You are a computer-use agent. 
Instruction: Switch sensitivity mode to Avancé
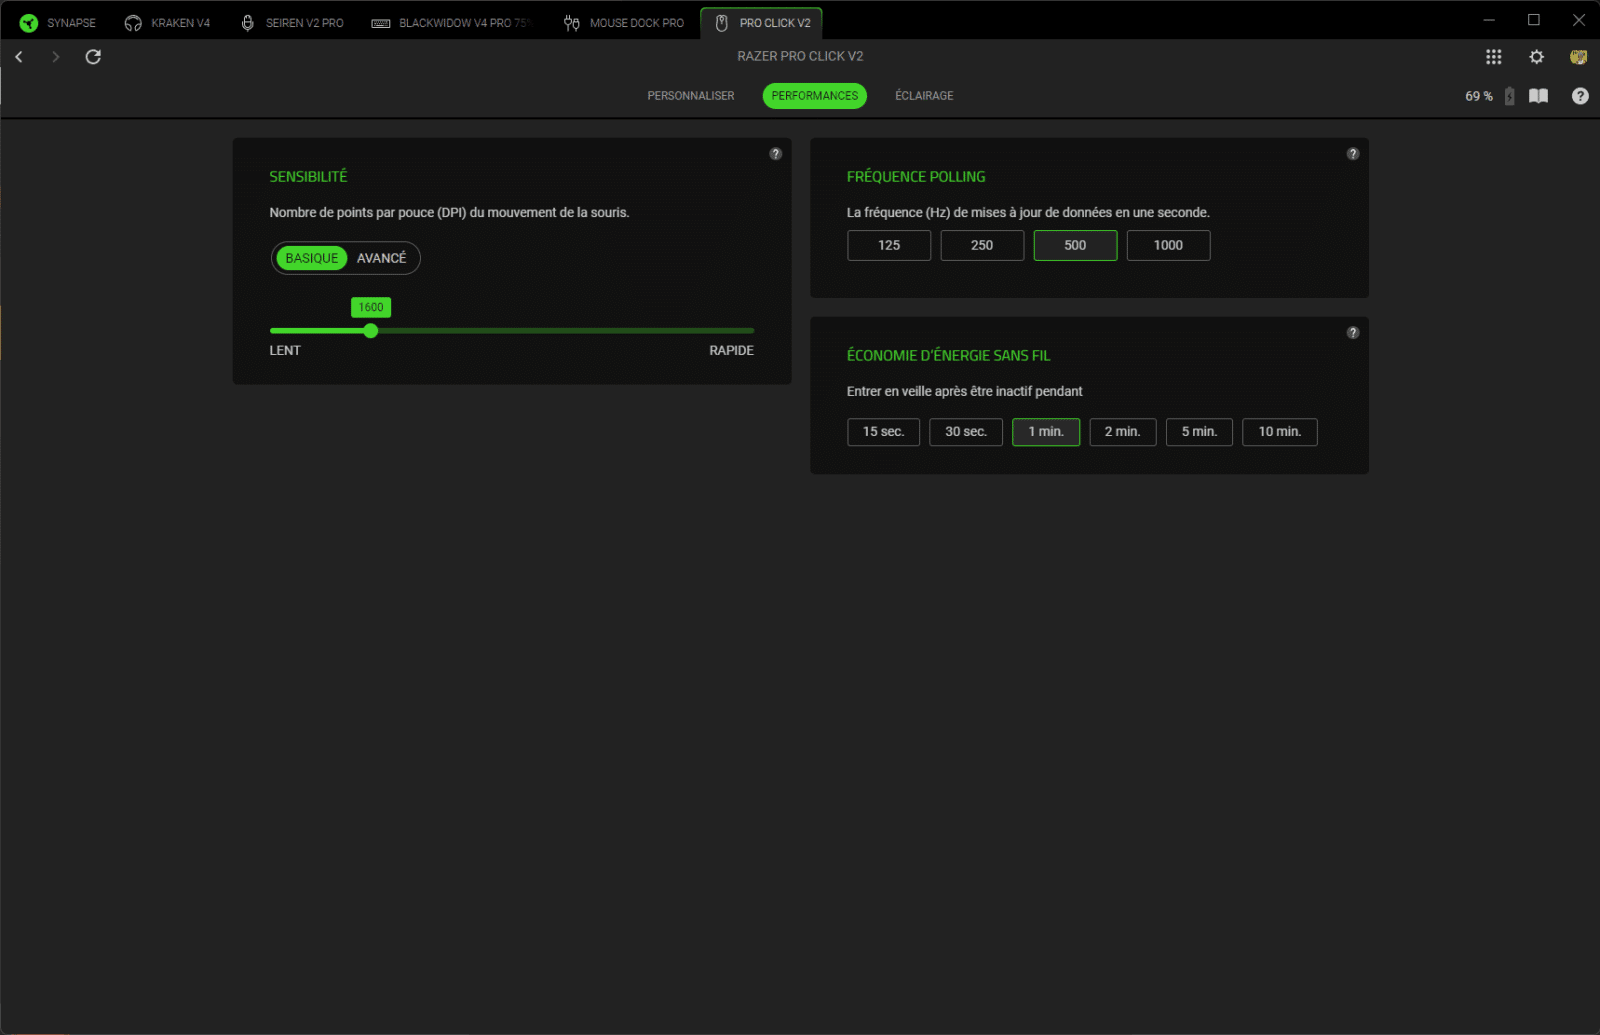coord(381,258)
